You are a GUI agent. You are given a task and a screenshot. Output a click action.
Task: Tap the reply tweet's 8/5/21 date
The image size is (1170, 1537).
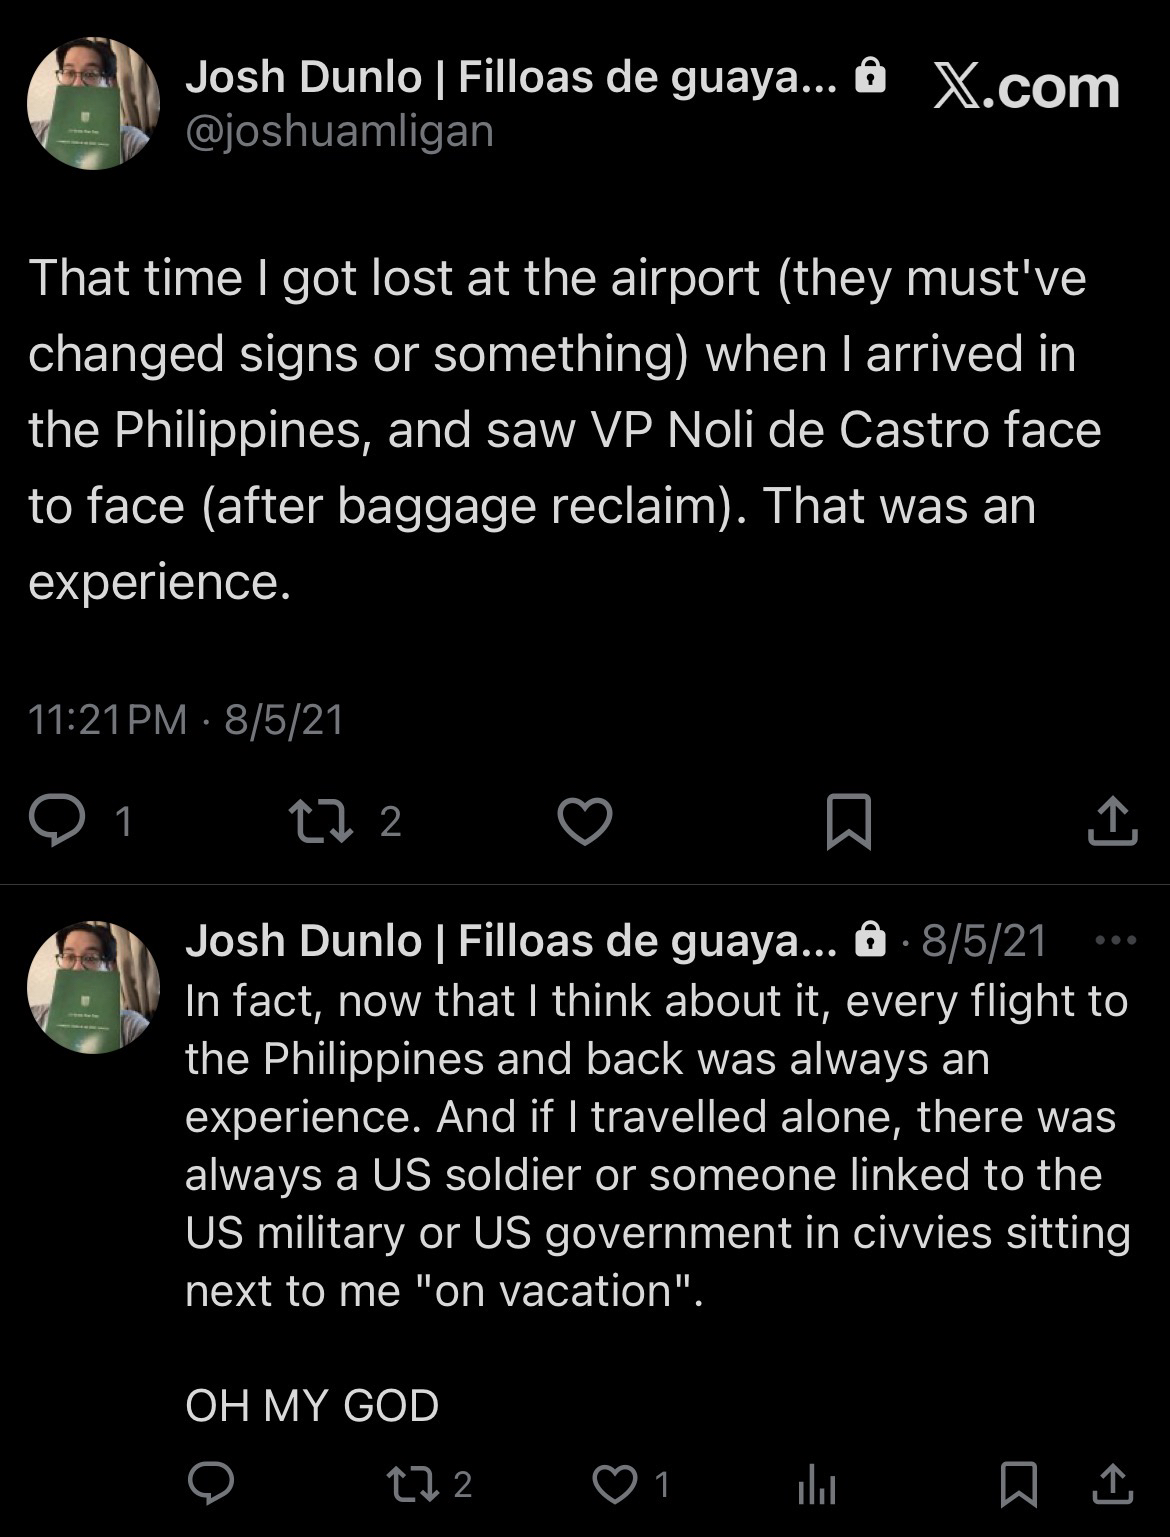click(x=984, y=940)
